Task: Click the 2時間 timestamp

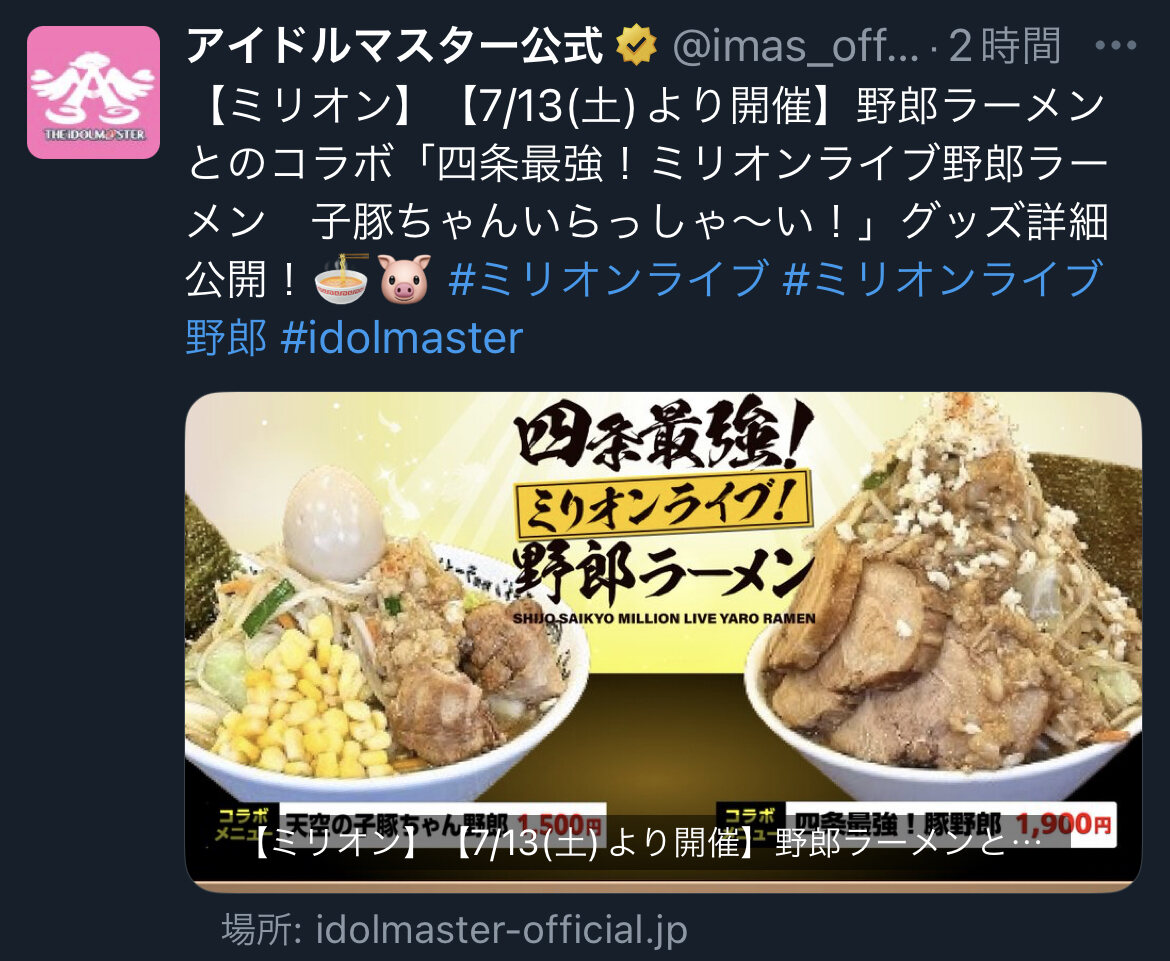Action: (1004, 46)
